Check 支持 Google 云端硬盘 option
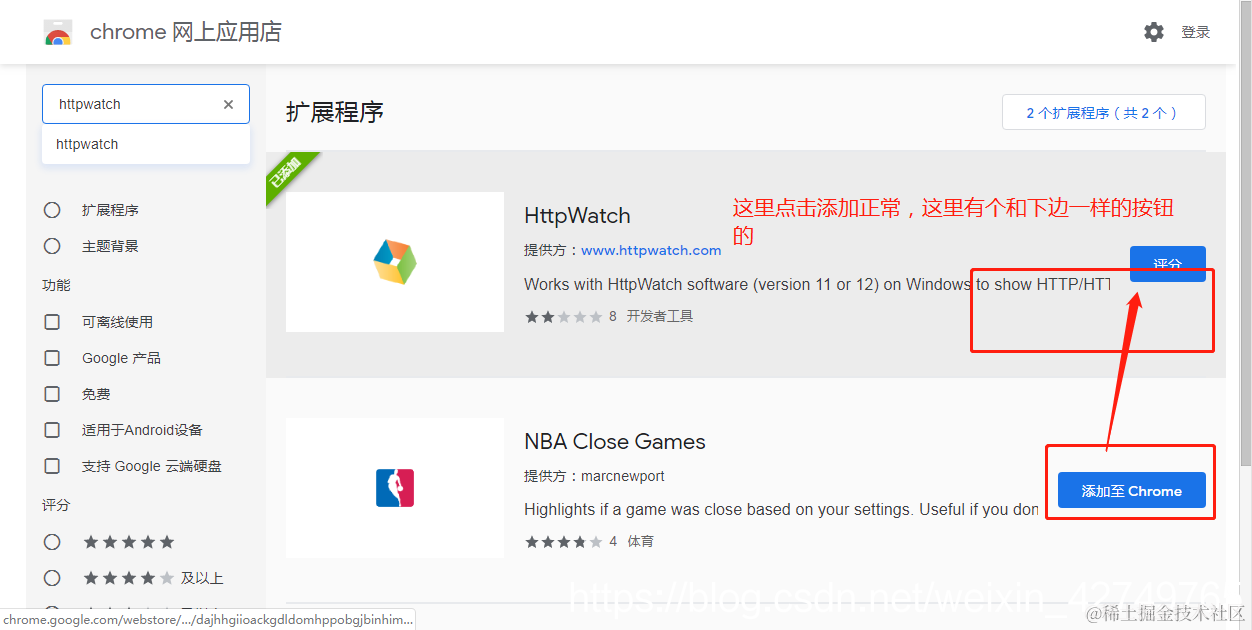Viewport: 1252px width, 630px height. coord(52,466)
